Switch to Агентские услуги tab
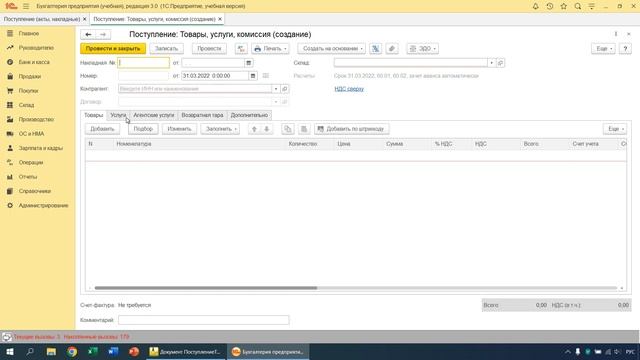The height and width of the screenshot is (360, 640). click(153, 115)
